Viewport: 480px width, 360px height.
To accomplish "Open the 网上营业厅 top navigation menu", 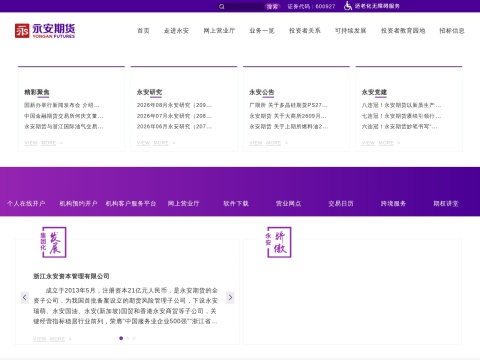I will 219,31.
